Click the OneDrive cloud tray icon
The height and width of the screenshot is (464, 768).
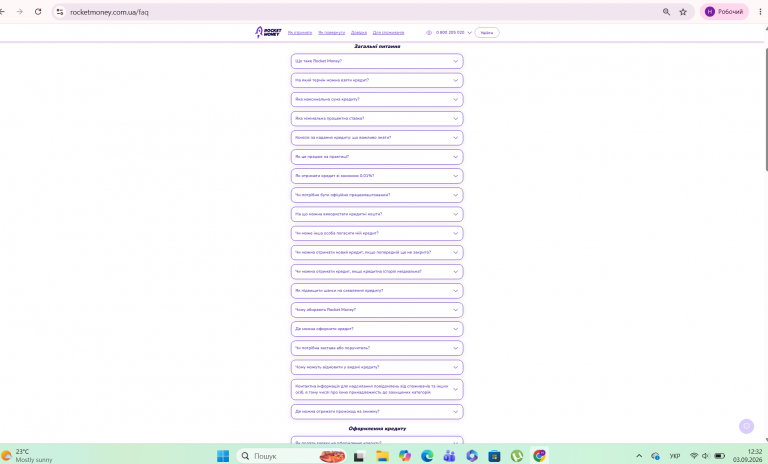655,456
